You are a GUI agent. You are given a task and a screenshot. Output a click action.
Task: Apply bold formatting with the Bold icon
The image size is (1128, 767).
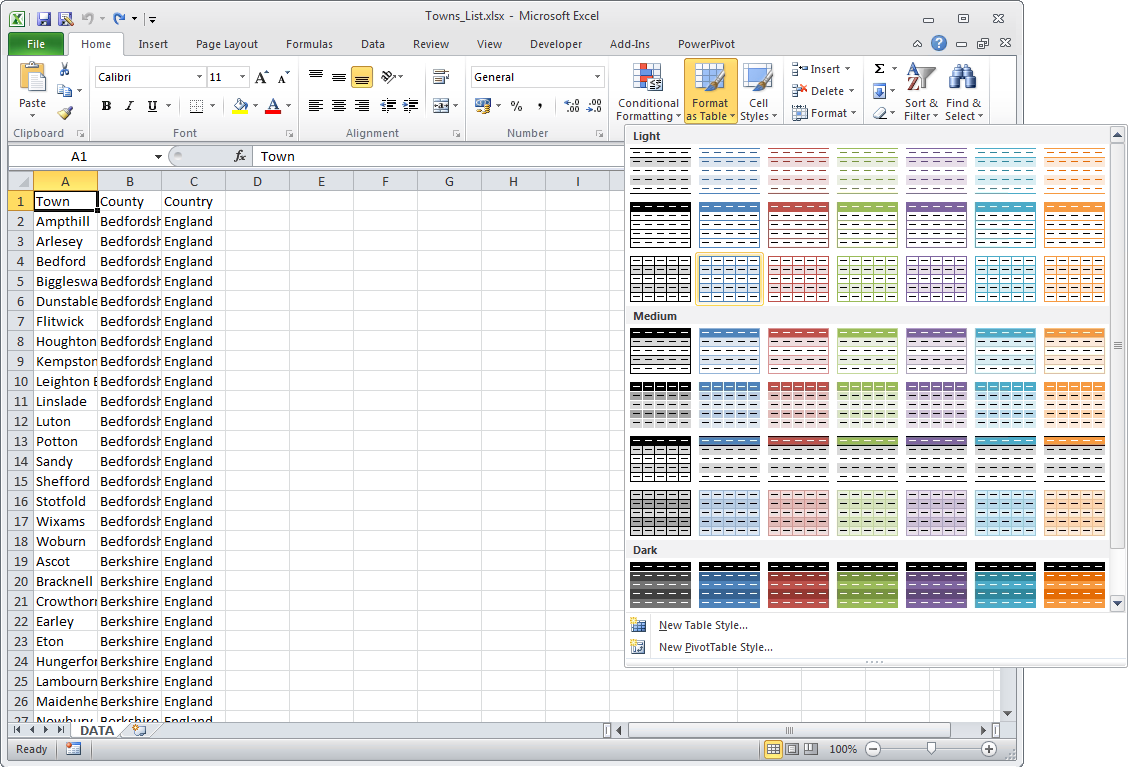coord(106,105)
